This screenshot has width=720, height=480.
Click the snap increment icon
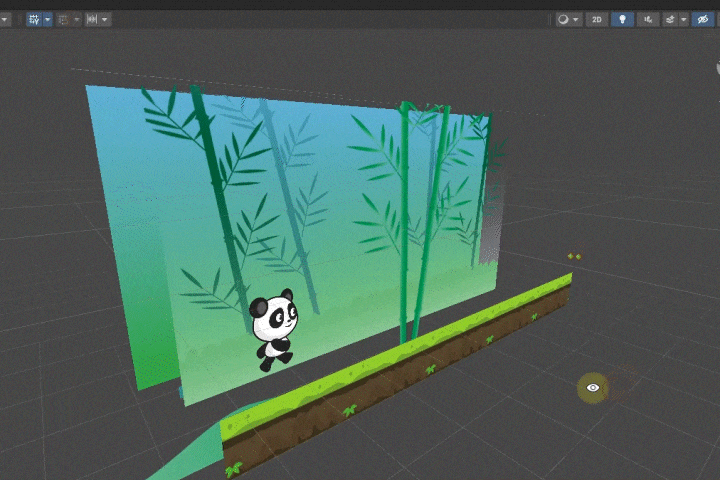click(x=93, y=19)
